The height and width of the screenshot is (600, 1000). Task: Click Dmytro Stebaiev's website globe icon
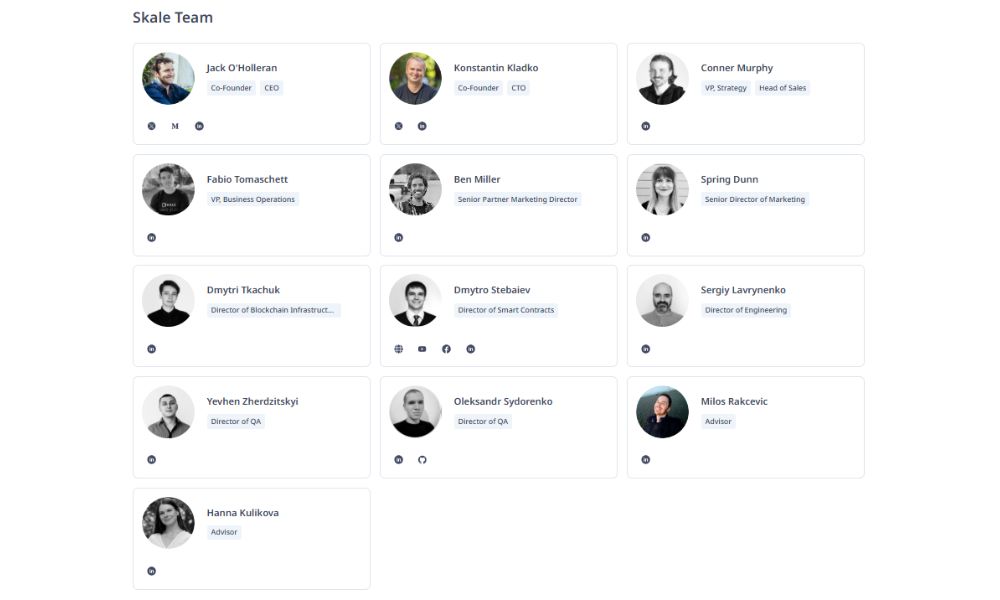[399, 349]
